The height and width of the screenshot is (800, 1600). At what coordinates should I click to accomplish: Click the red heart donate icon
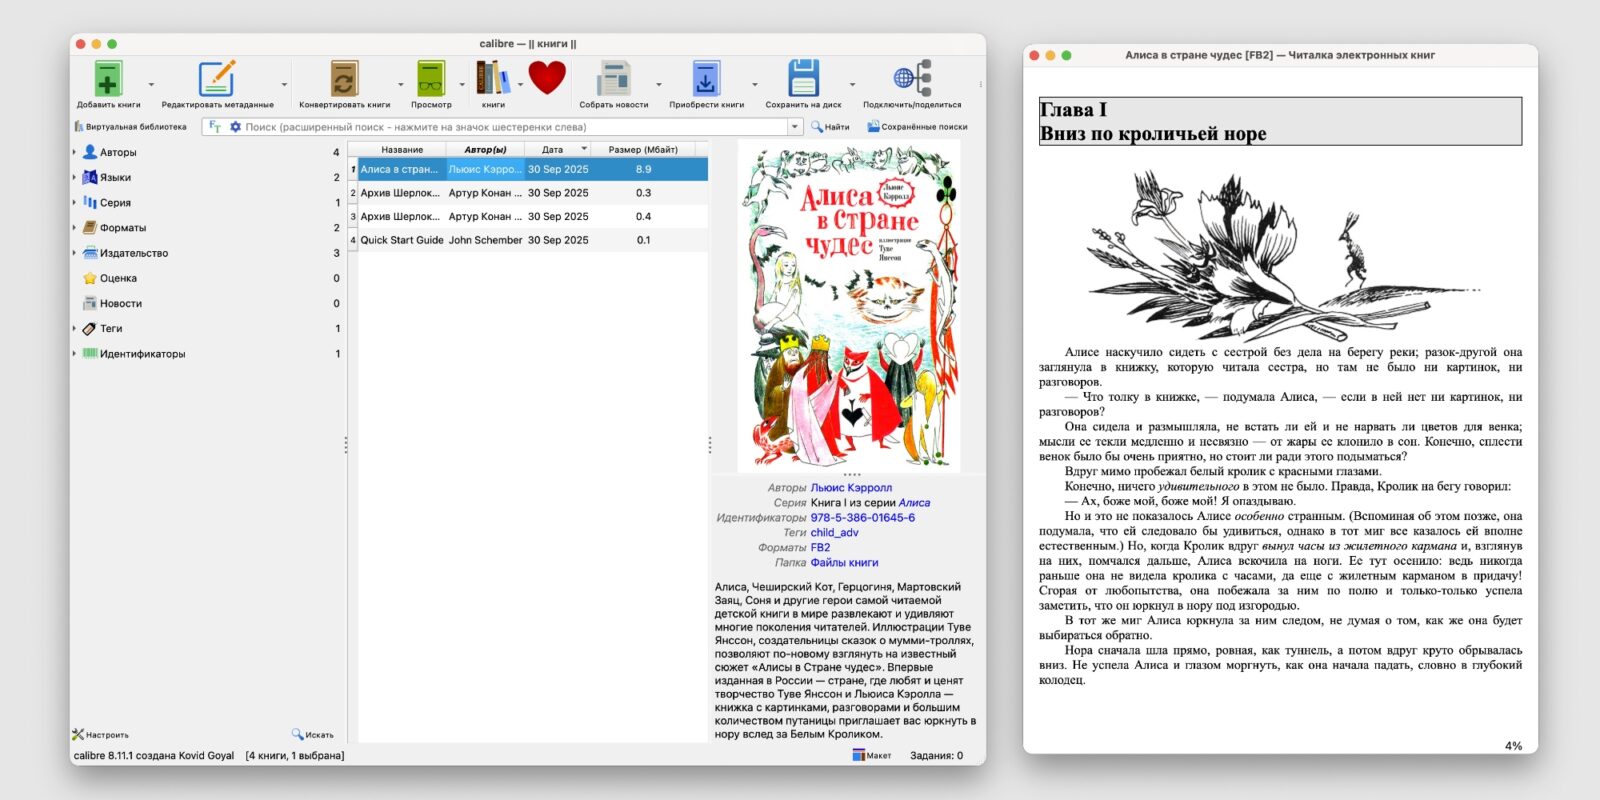click(x=547, y=77)
